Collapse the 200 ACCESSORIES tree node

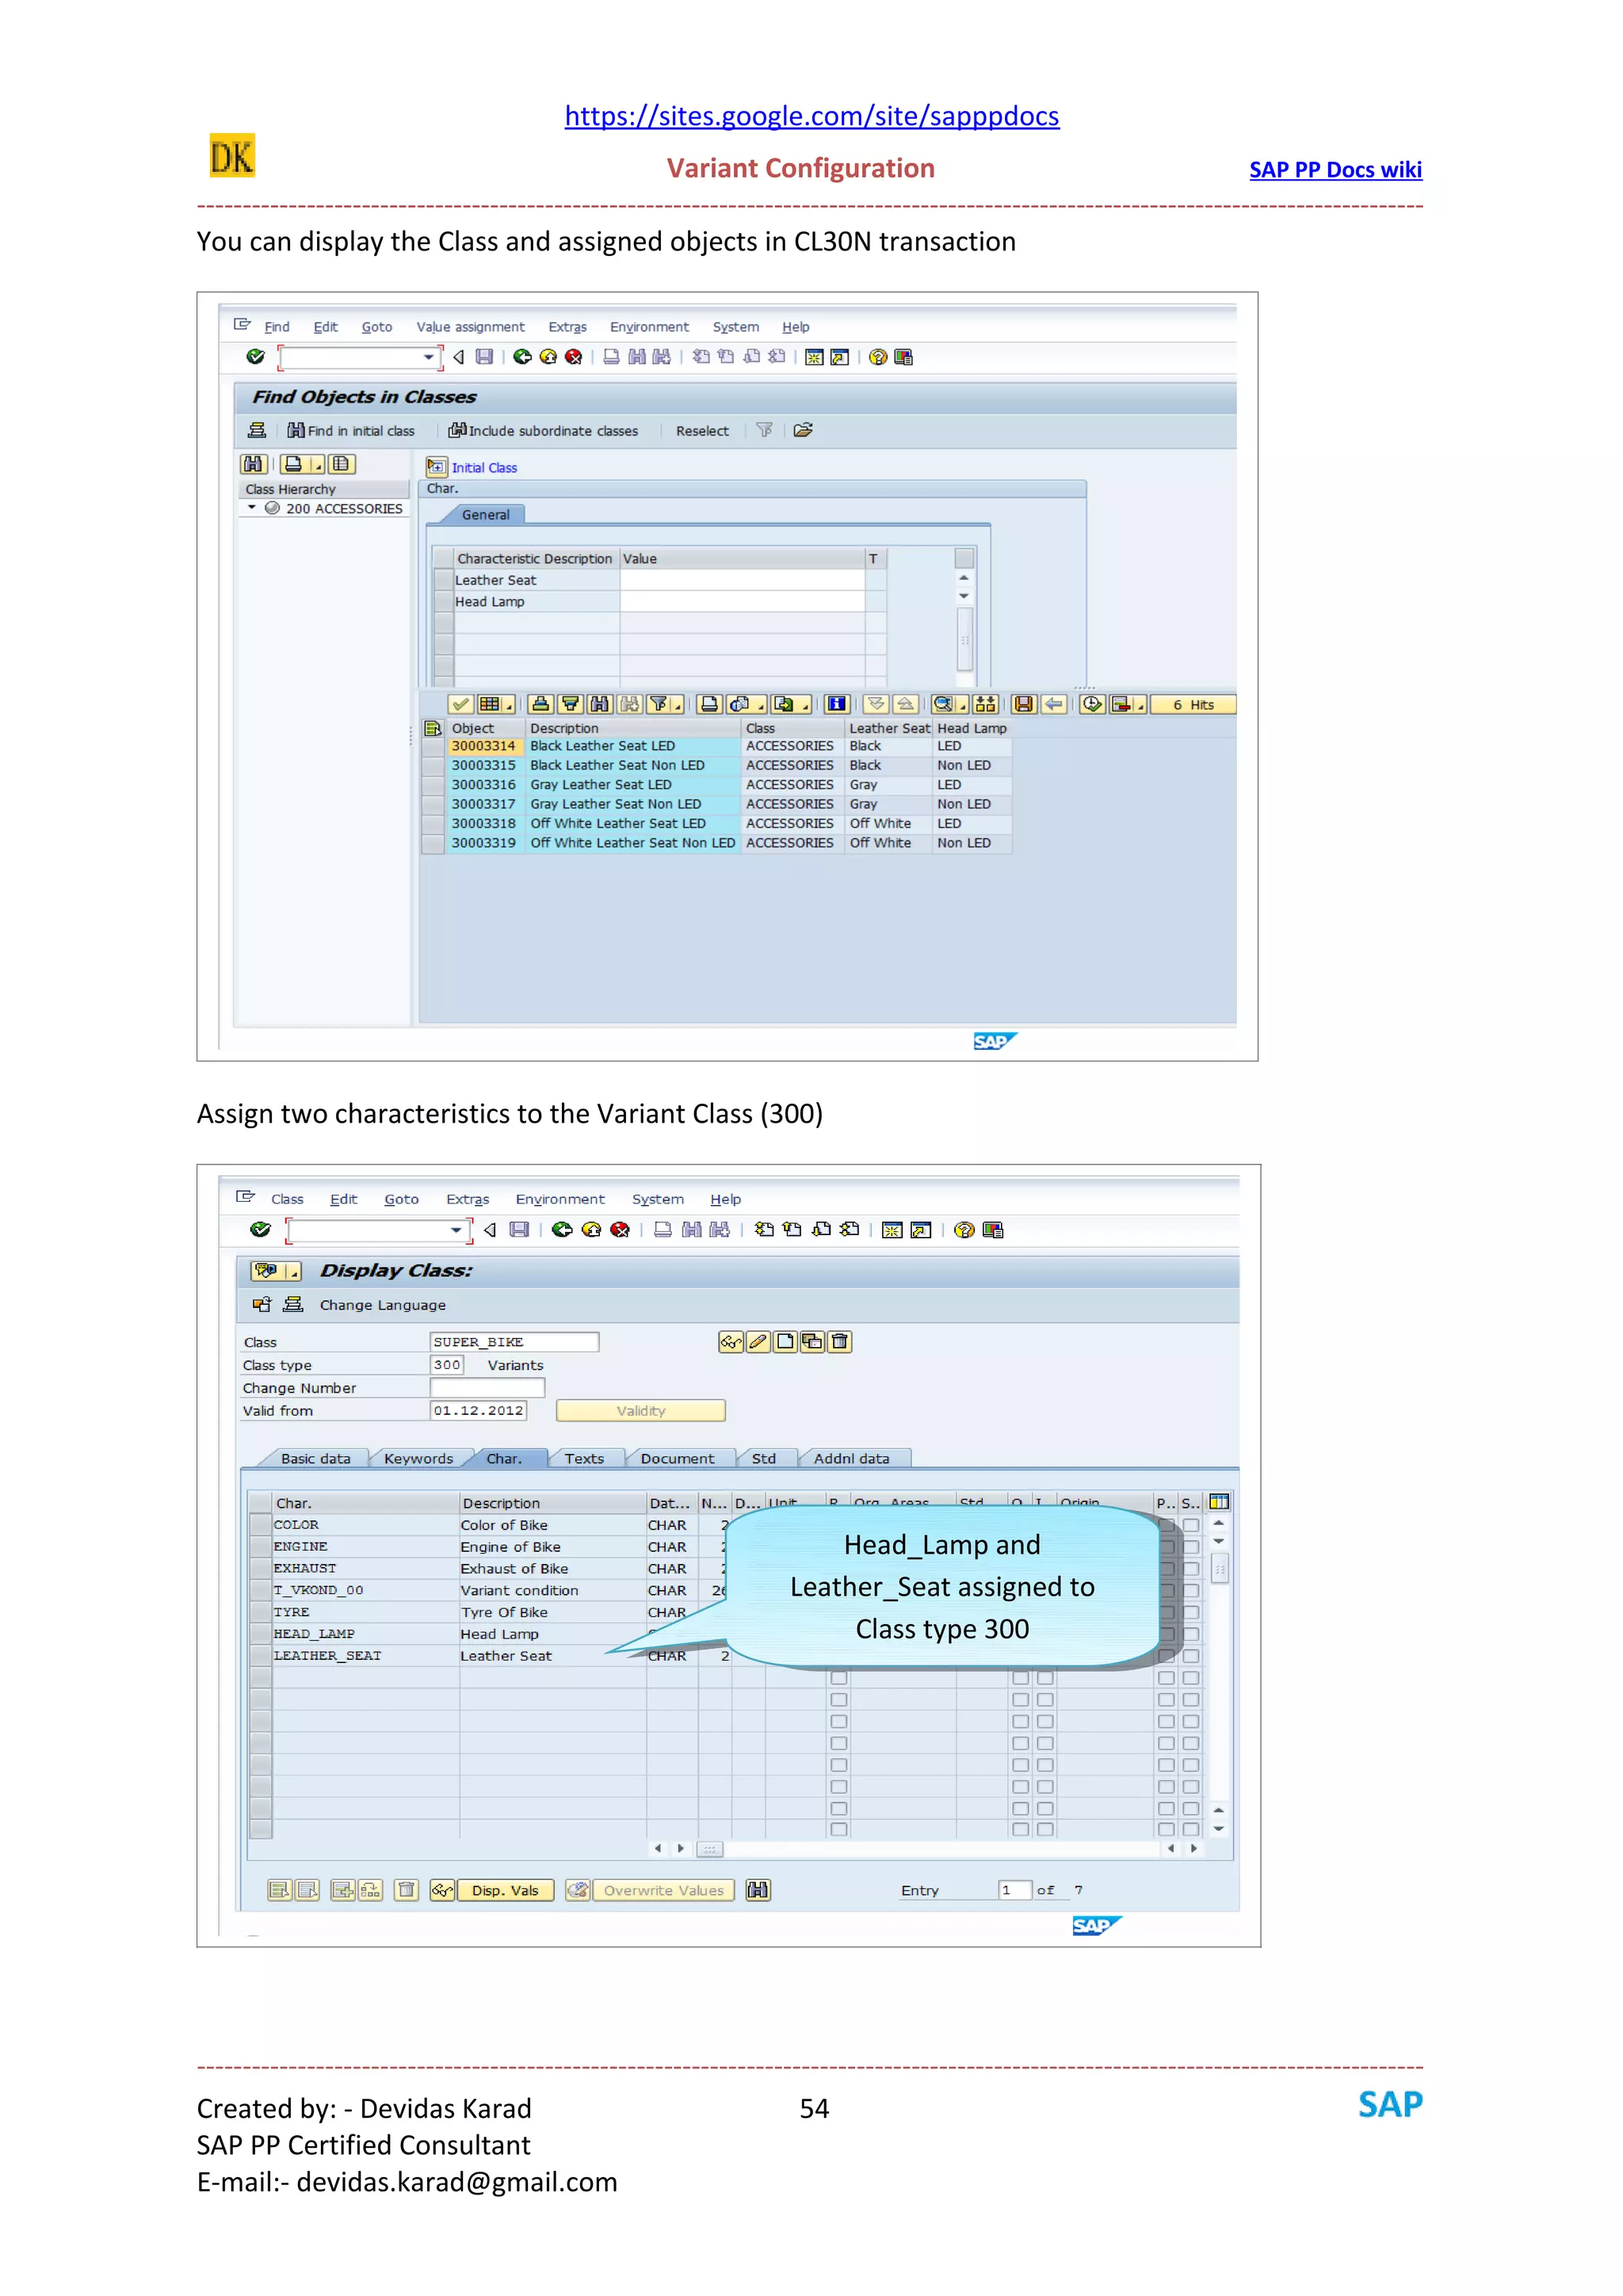point(252,508)
